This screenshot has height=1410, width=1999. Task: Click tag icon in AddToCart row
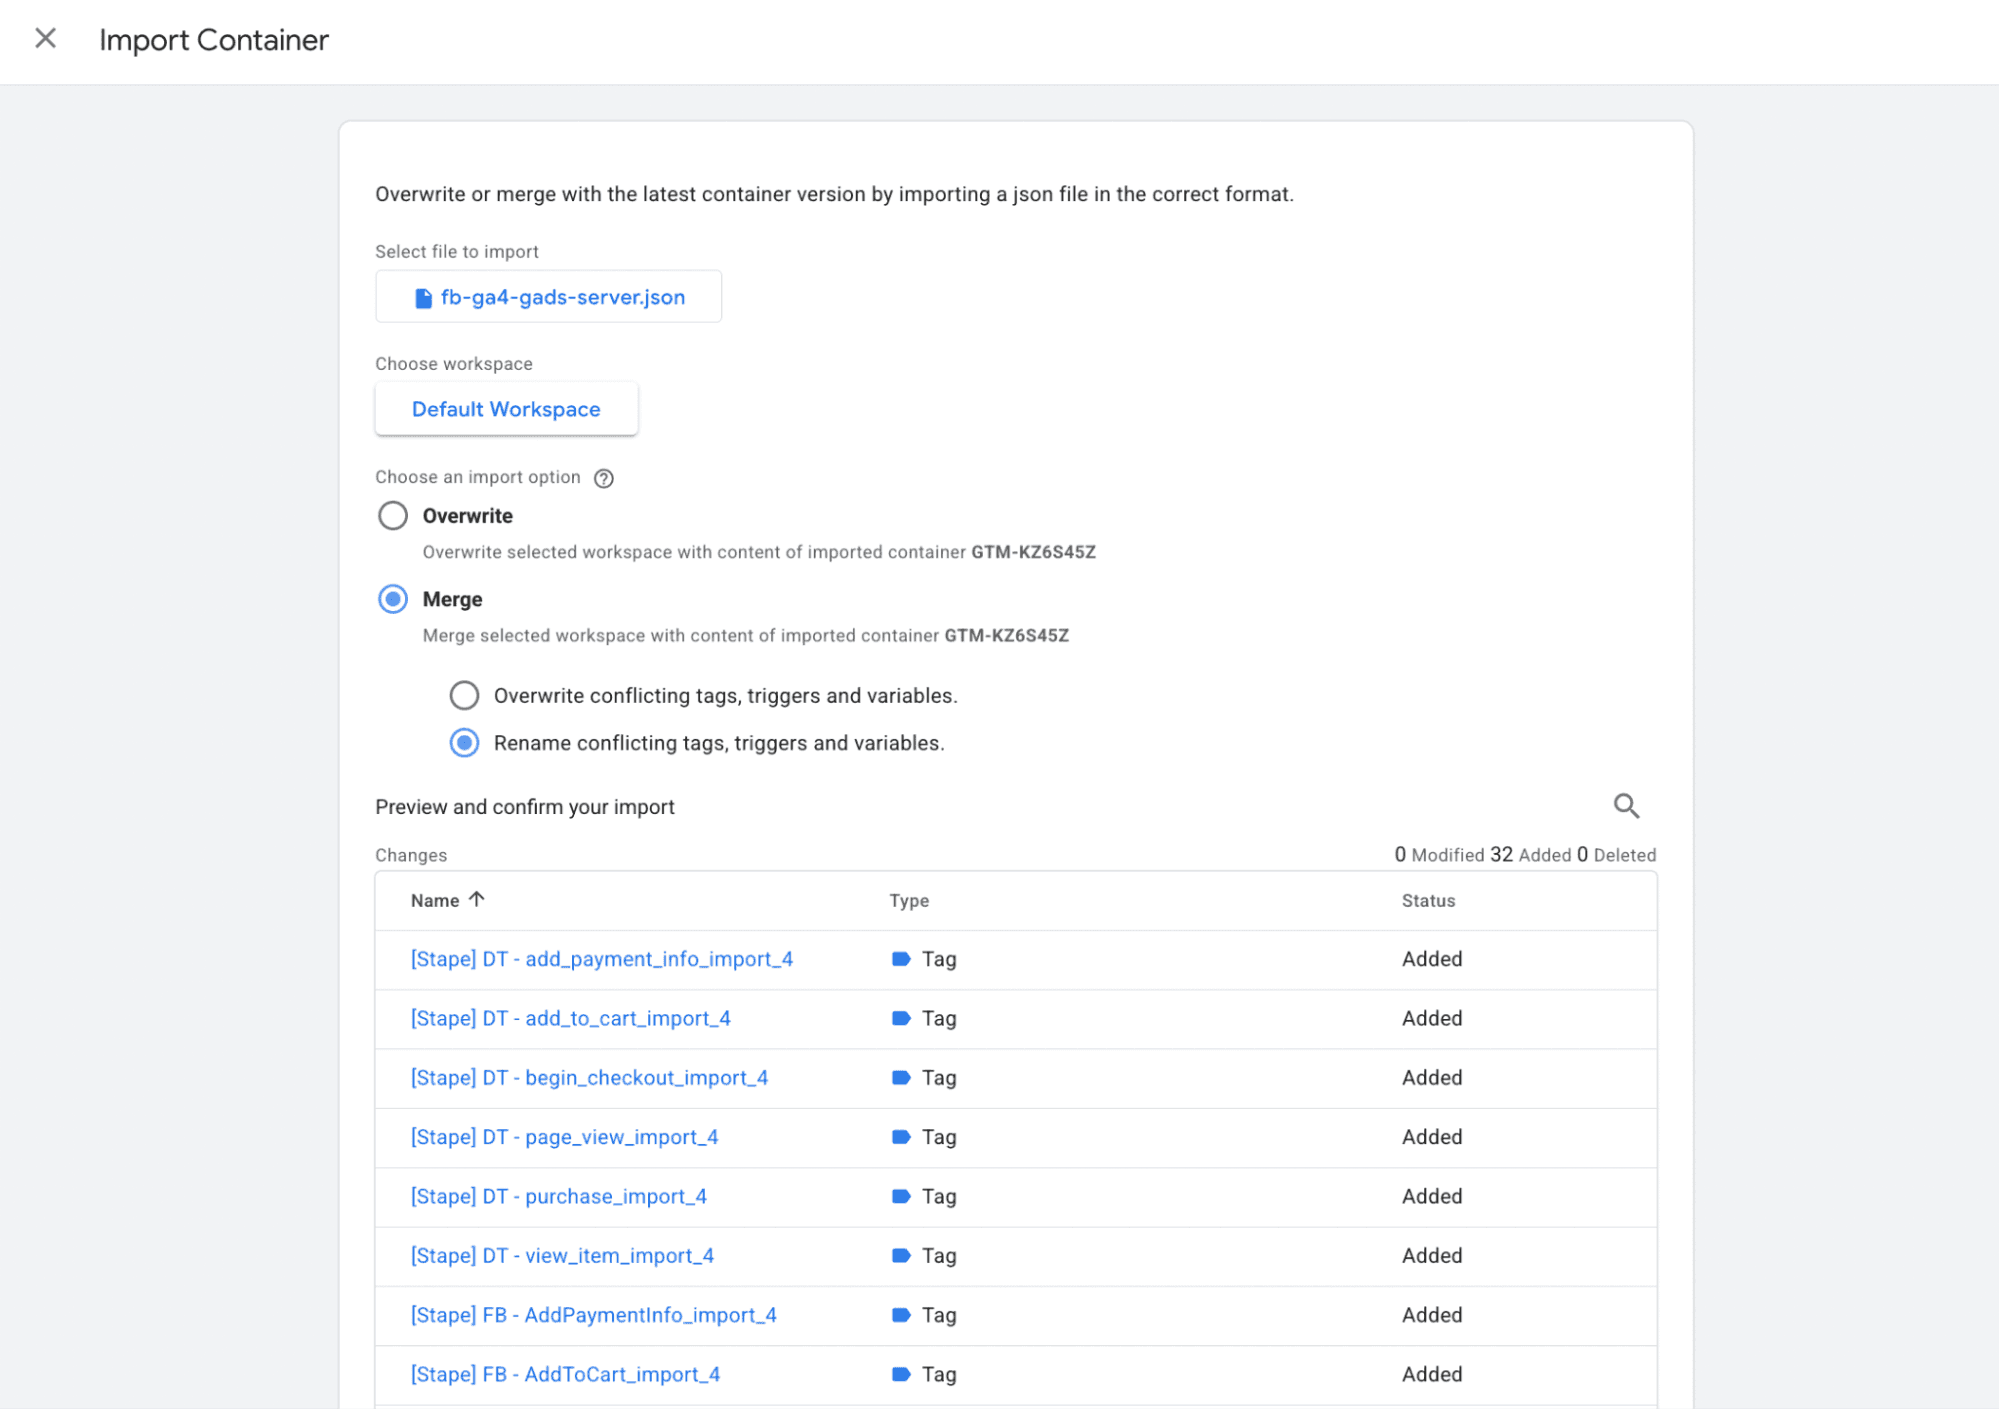tap(901, 1374)
